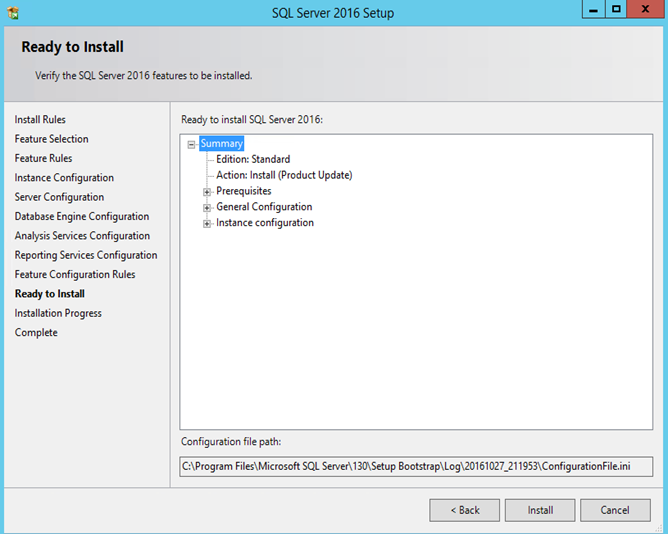Collapse the Summary tree node
This screenshot has width=668, height=534.
(x=192, y=144)
